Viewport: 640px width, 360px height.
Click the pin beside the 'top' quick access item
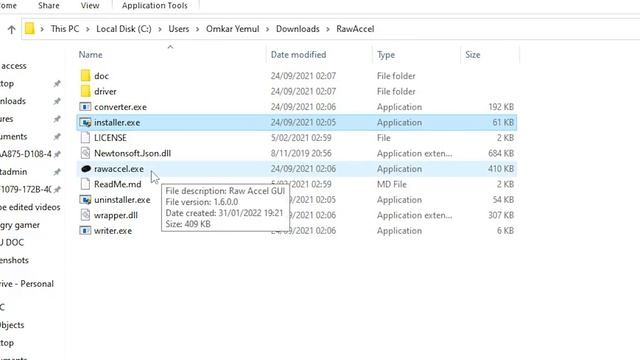(x=57, y=83)
